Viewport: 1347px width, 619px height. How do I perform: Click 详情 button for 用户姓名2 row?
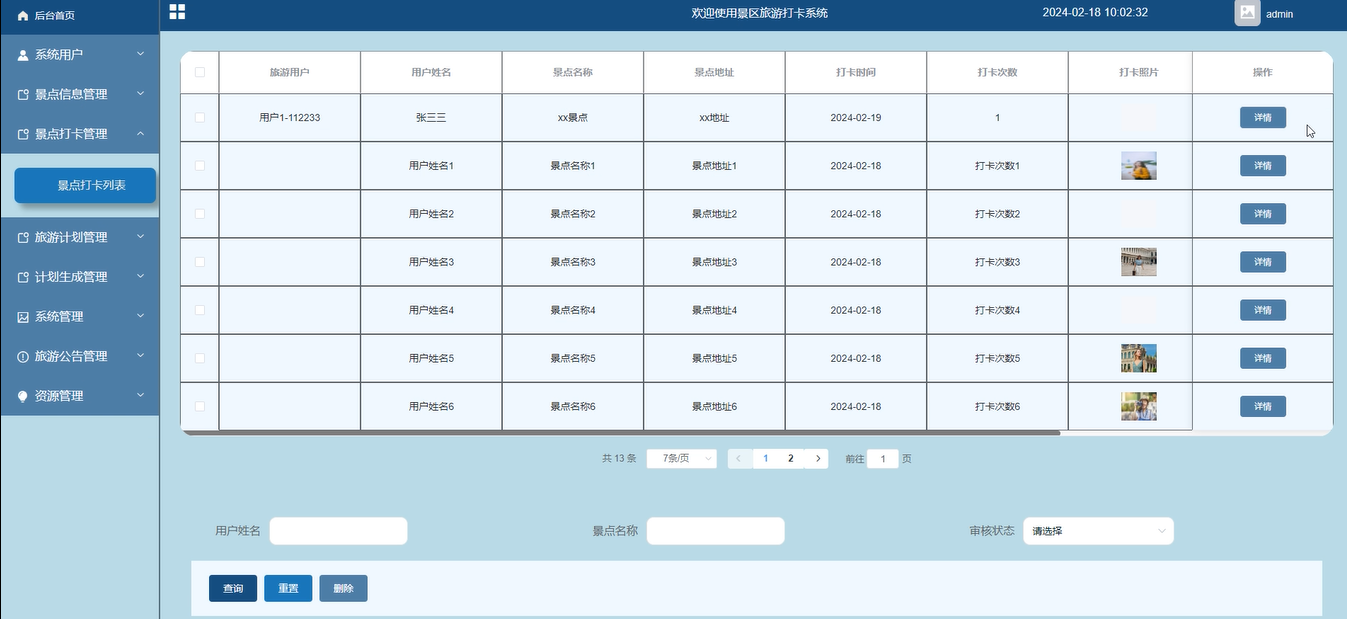tap(1263, 214)
